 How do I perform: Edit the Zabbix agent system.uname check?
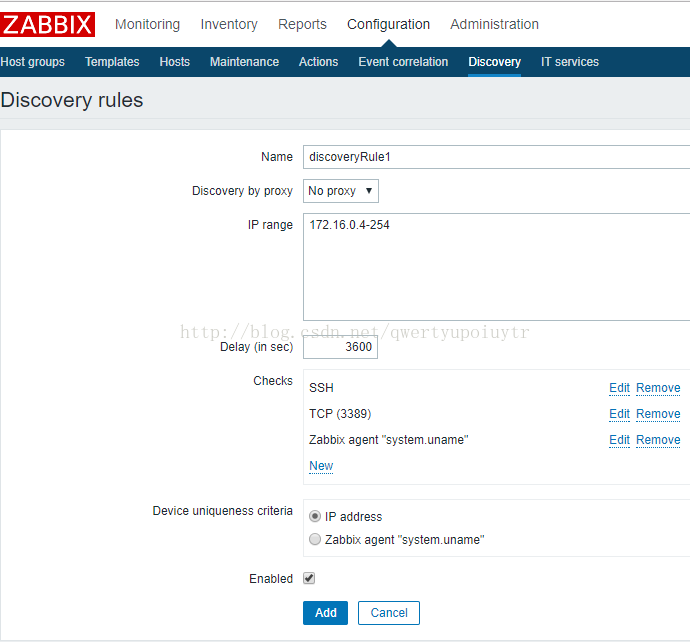tap(619, 440)
